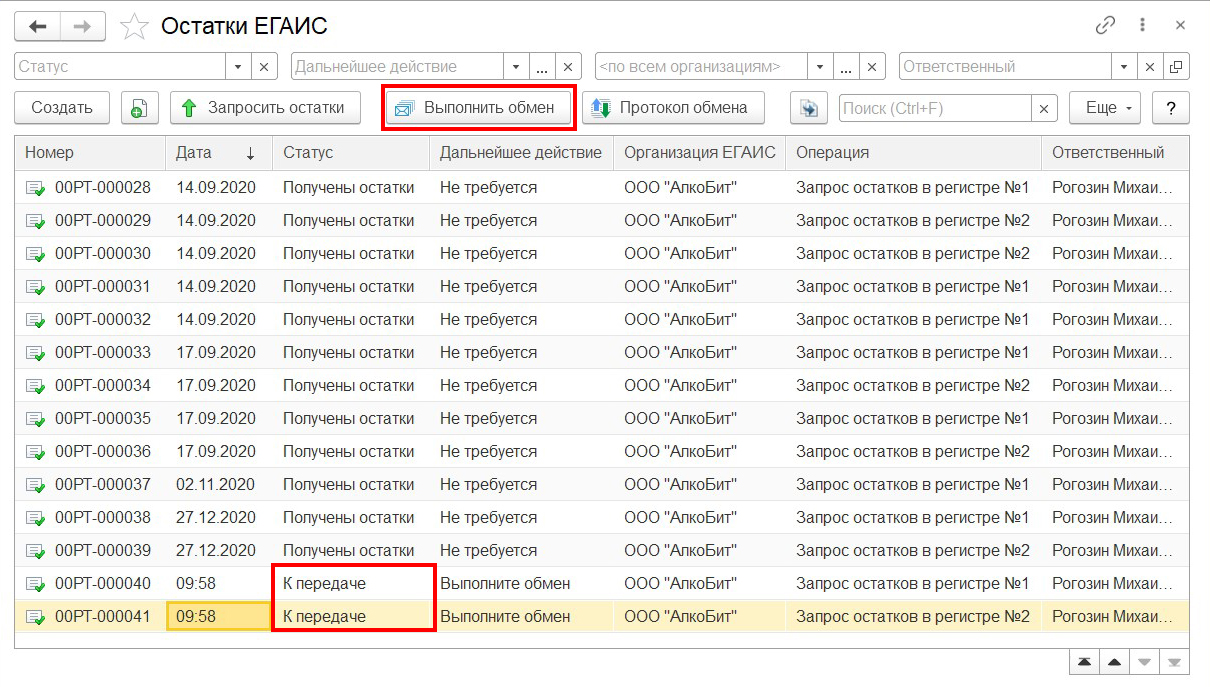
Task: Clear the Ответственный filter with its X
Action: coord(1151,67)
